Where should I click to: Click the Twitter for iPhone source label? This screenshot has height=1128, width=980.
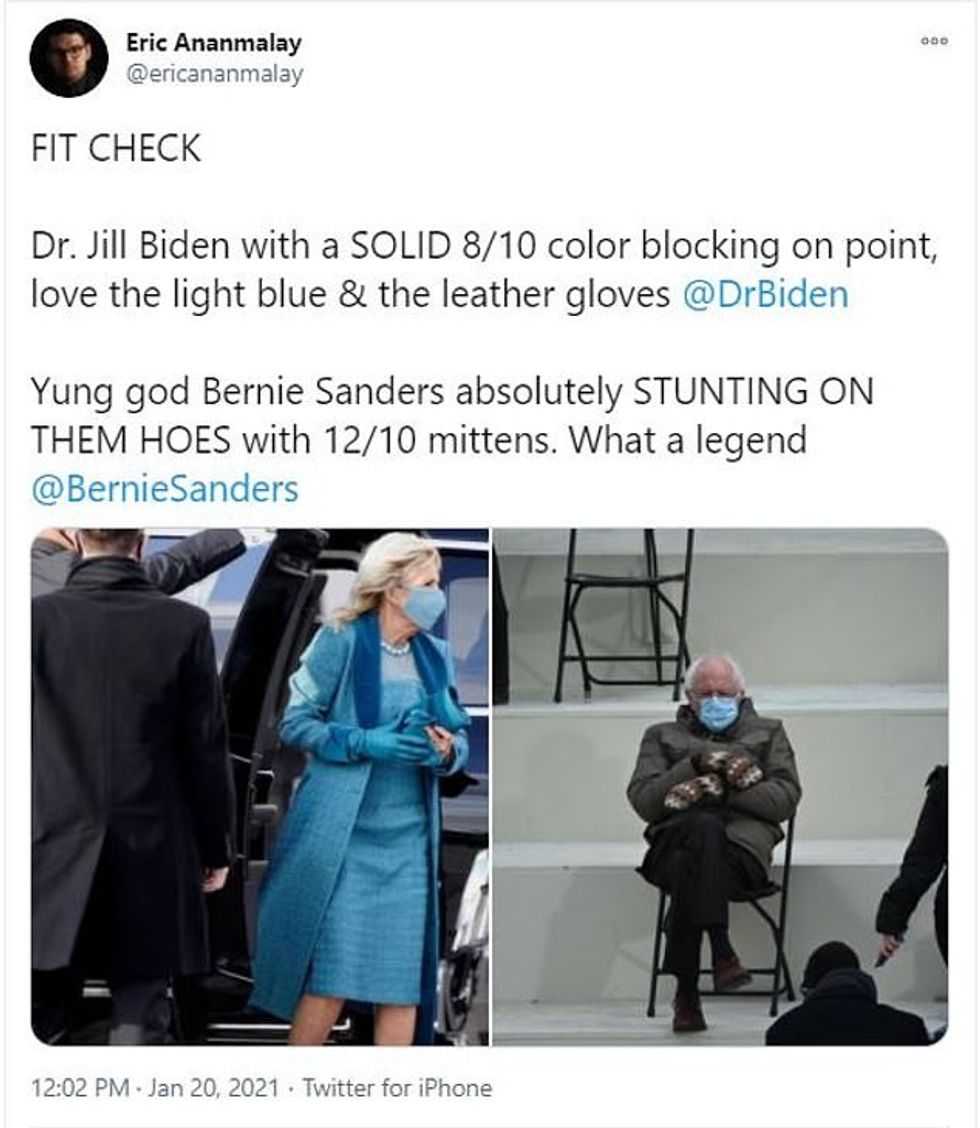(x=397, y=1087)
